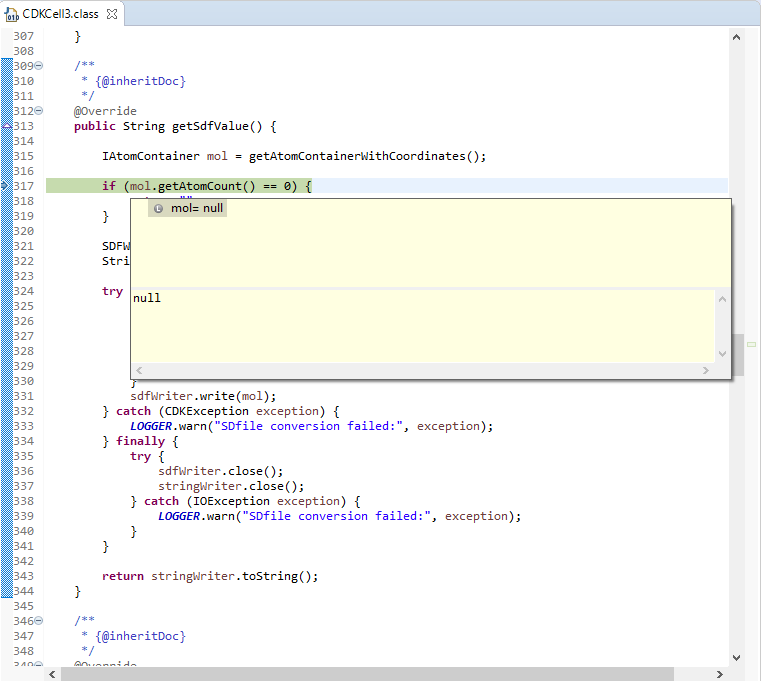Click the editor horizontal scroll left arrow
The height and width of the screenshot is (681, 763).
point(52,674)
